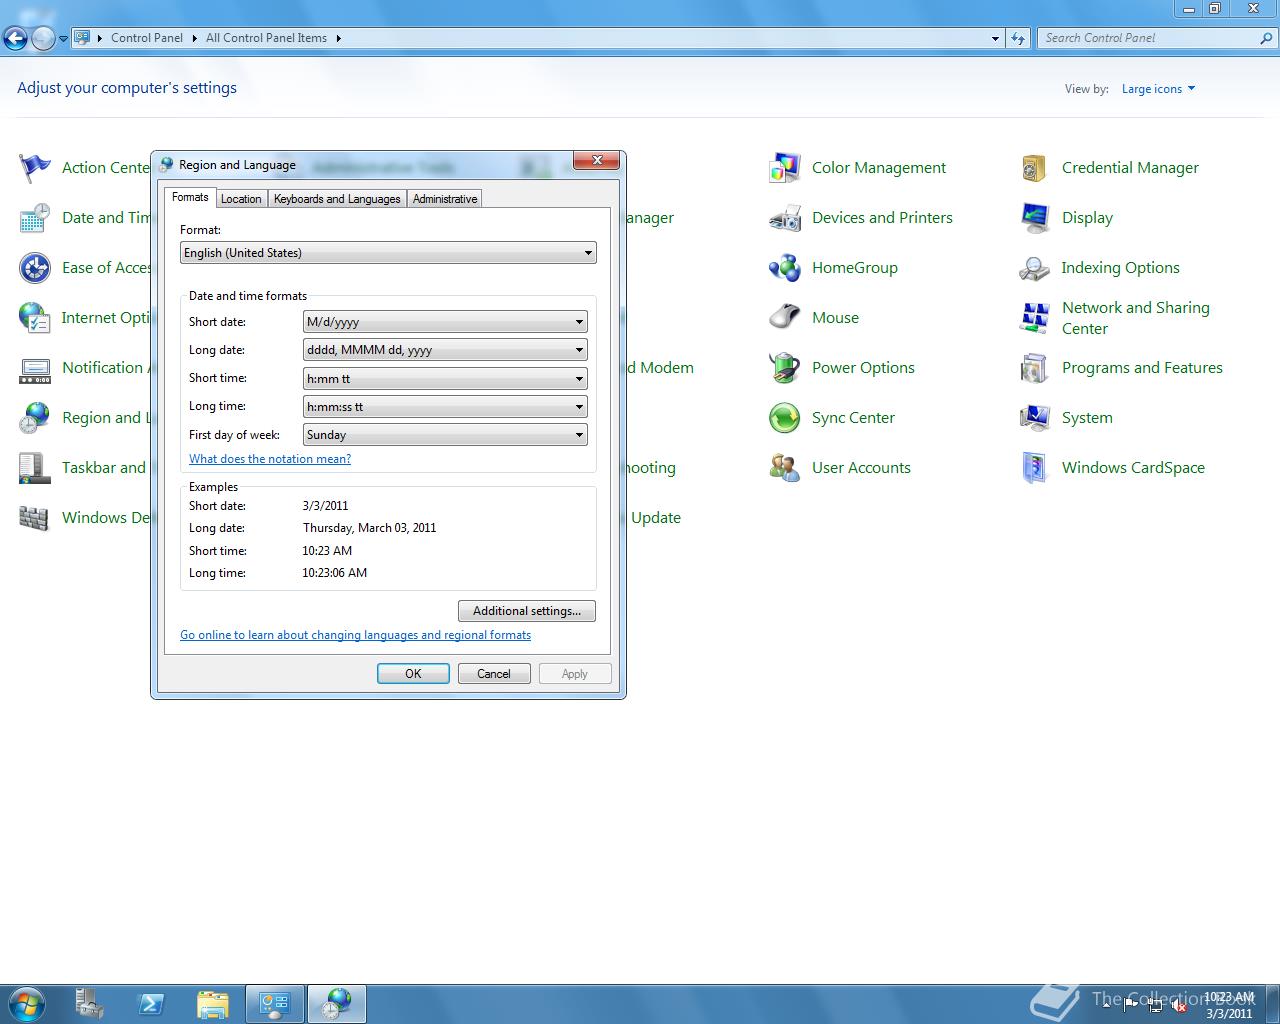Open the Display monitor icon

1035,218
